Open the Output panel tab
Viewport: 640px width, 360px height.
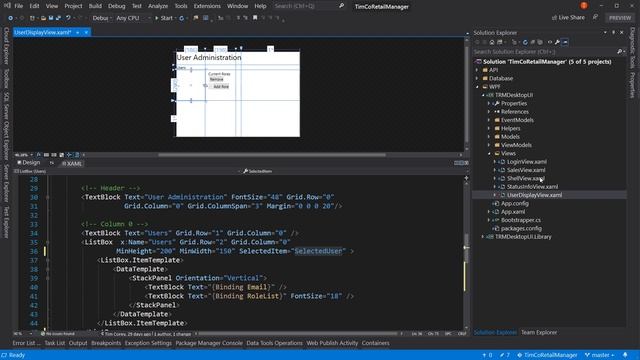(78, 343)
